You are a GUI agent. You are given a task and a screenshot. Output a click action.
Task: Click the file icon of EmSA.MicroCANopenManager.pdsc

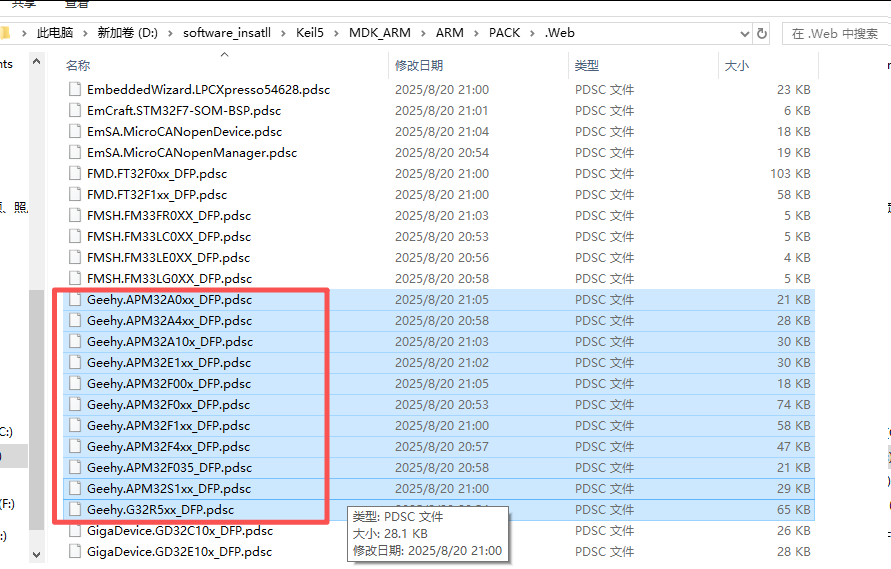(74, 152)
